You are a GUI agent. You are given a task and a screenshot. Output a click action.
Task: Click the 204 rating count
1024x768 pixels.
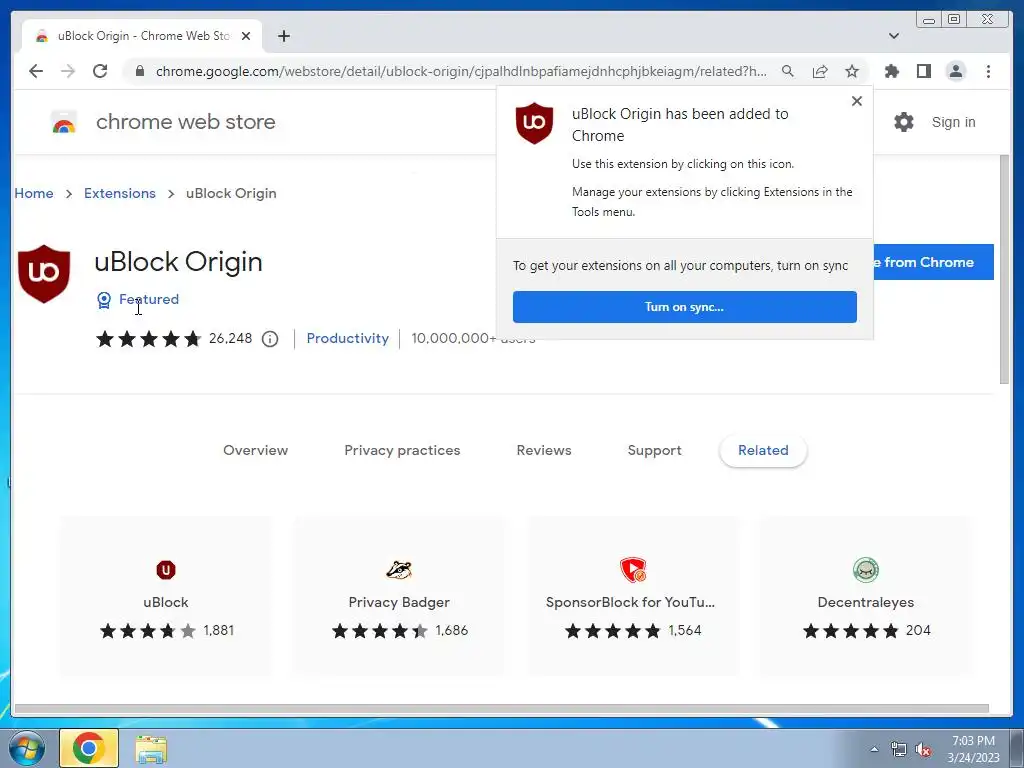(x=918, y=630)
